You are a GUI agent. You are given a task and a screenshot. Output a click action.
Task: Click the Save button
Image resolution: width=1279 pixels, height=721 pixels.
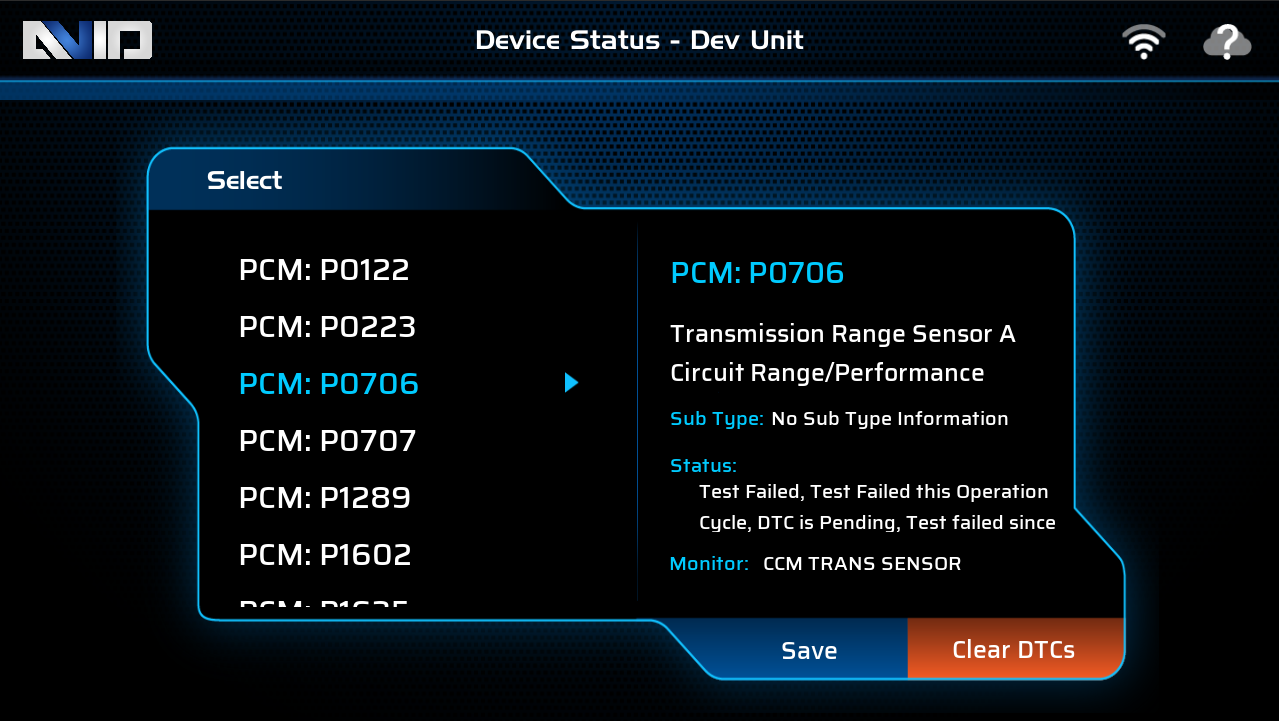[x=809, y=651]
